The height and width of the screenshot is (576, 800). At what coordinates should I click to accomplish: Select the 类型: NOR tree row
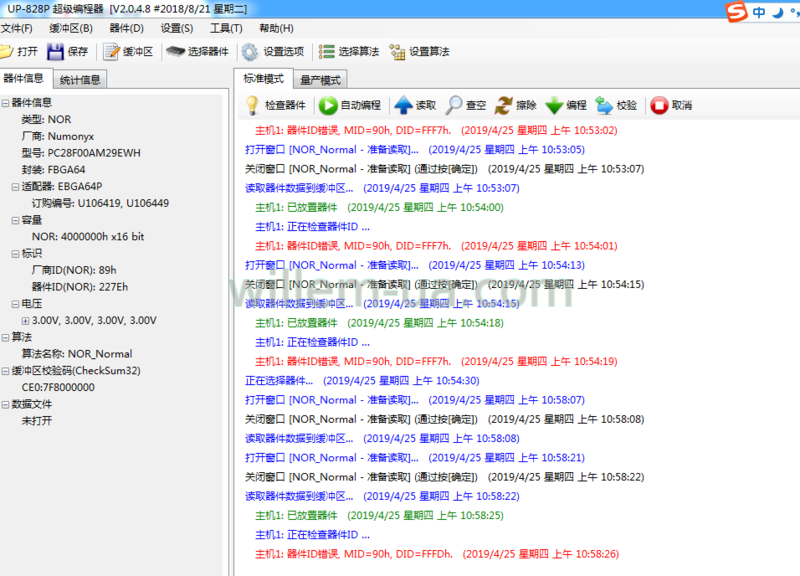click(46, 119)
